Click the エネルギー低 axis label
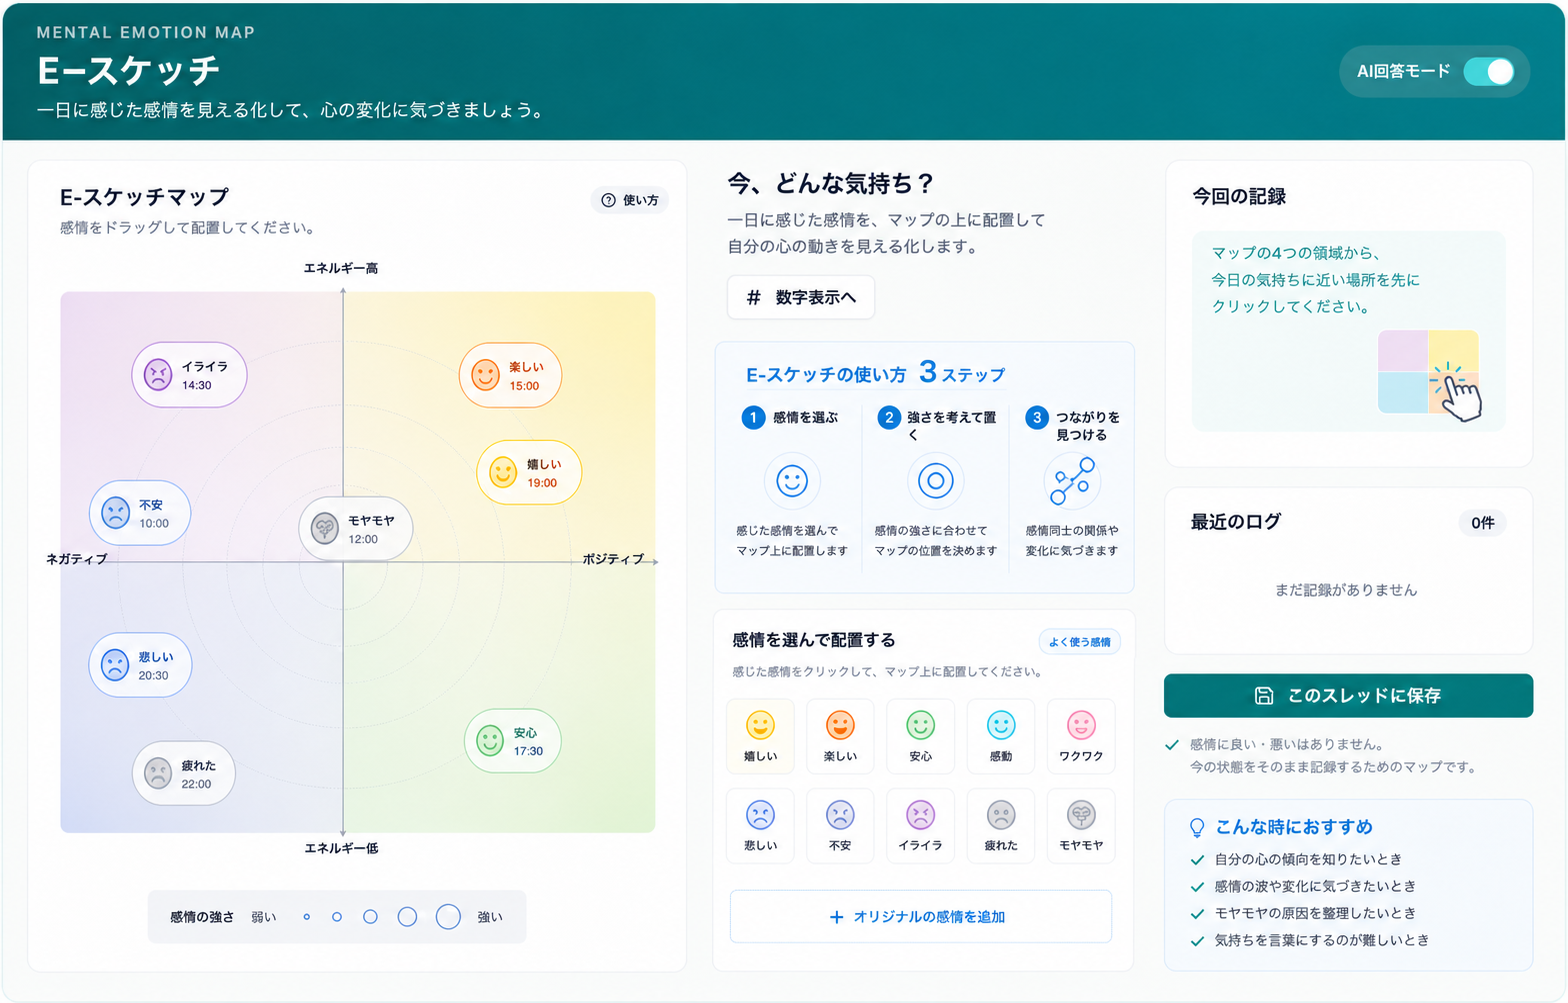 (341, 848)
